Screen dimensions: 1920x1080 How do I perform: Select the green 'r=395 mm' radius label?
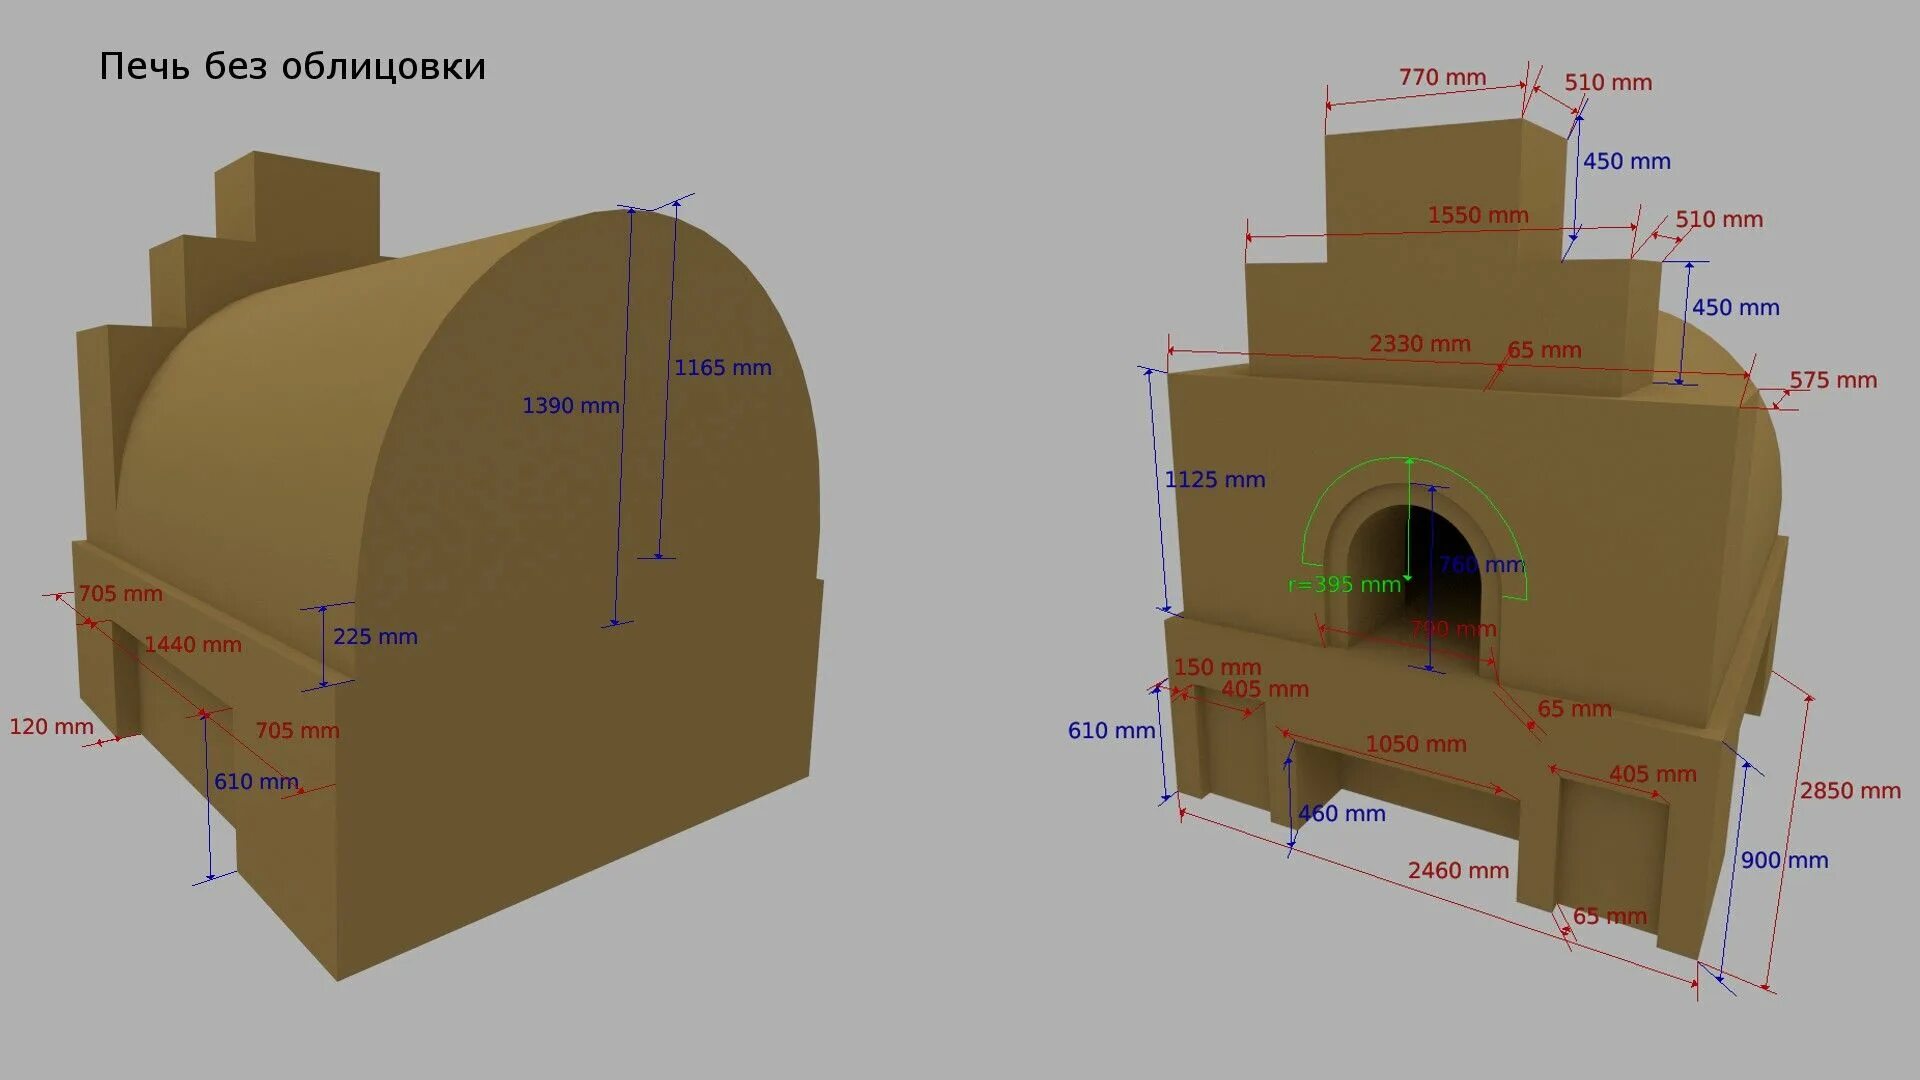click(1344, 584)
